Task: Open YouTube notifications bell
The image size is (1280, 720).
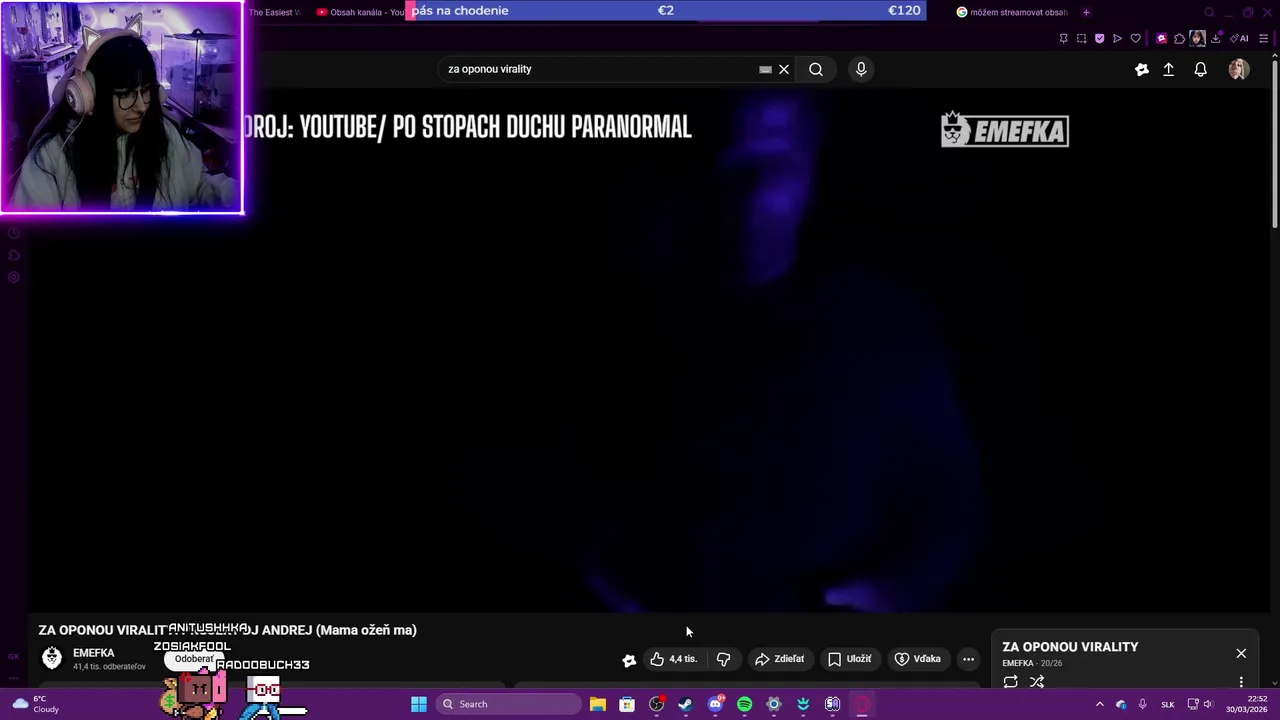Action: coord(1200,69)
